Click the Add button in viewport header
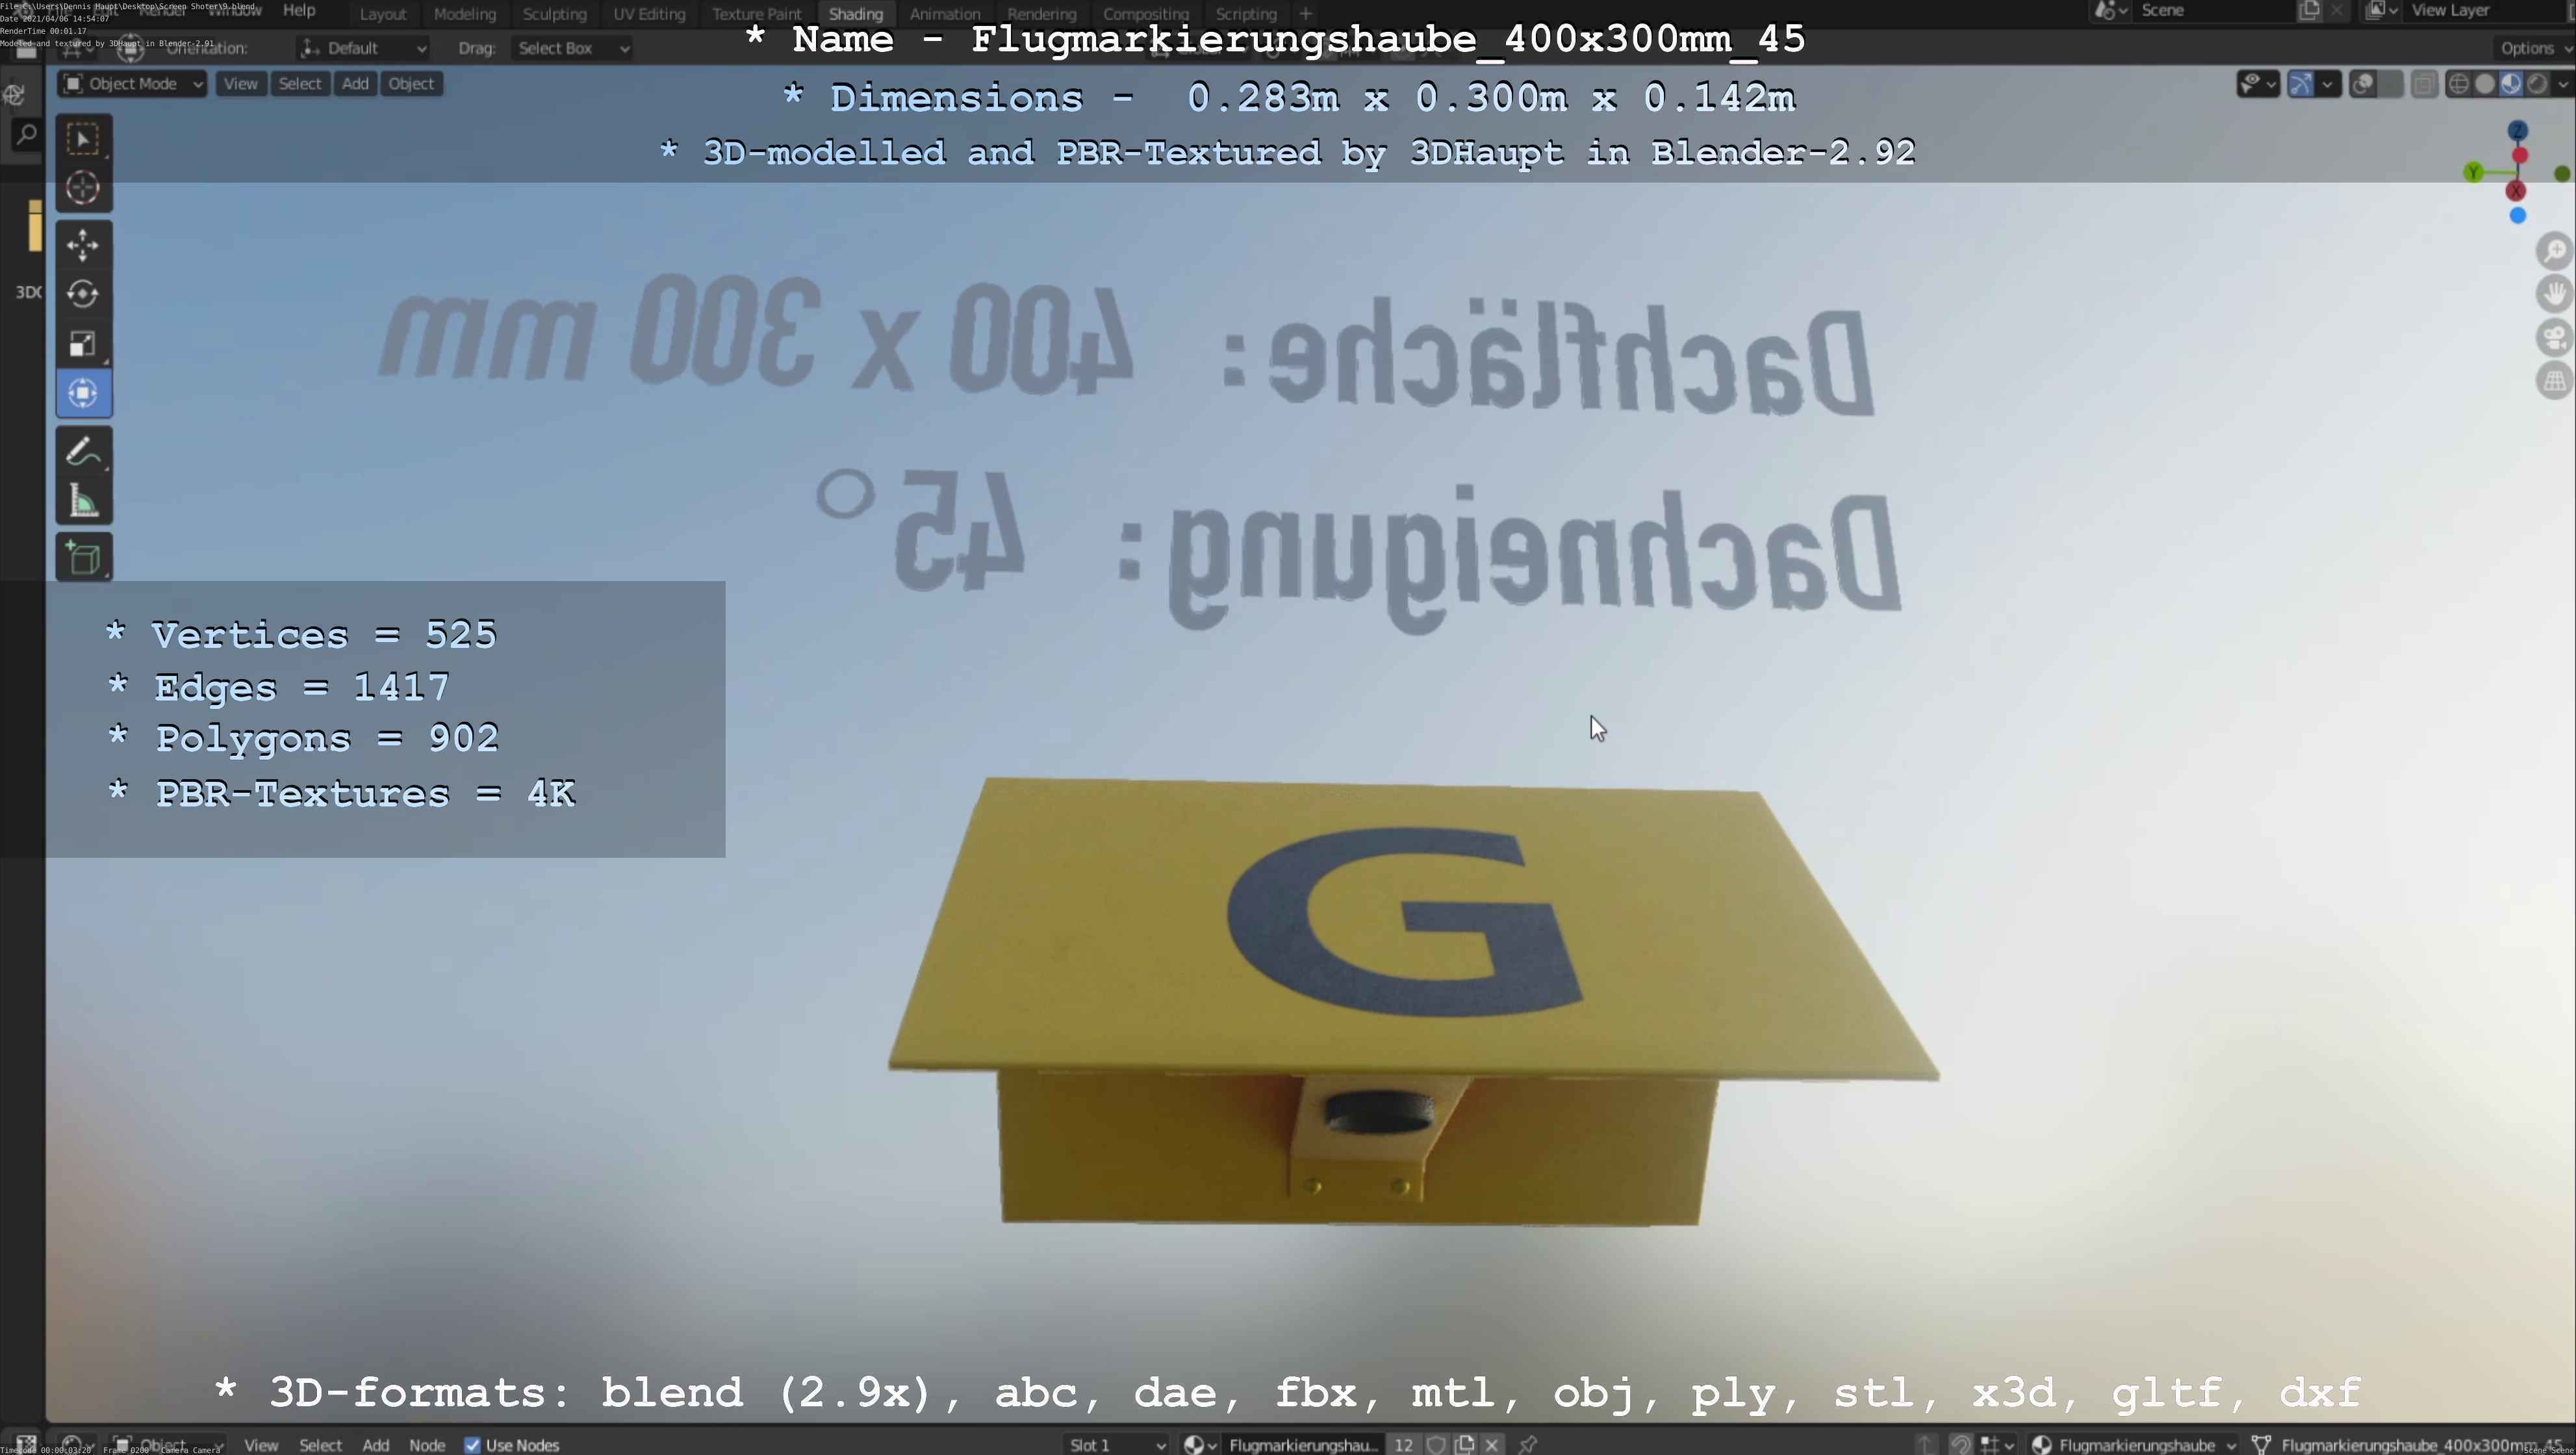Image resolution: width=2576 pixels, height=1455 pixels. point(355,84)
